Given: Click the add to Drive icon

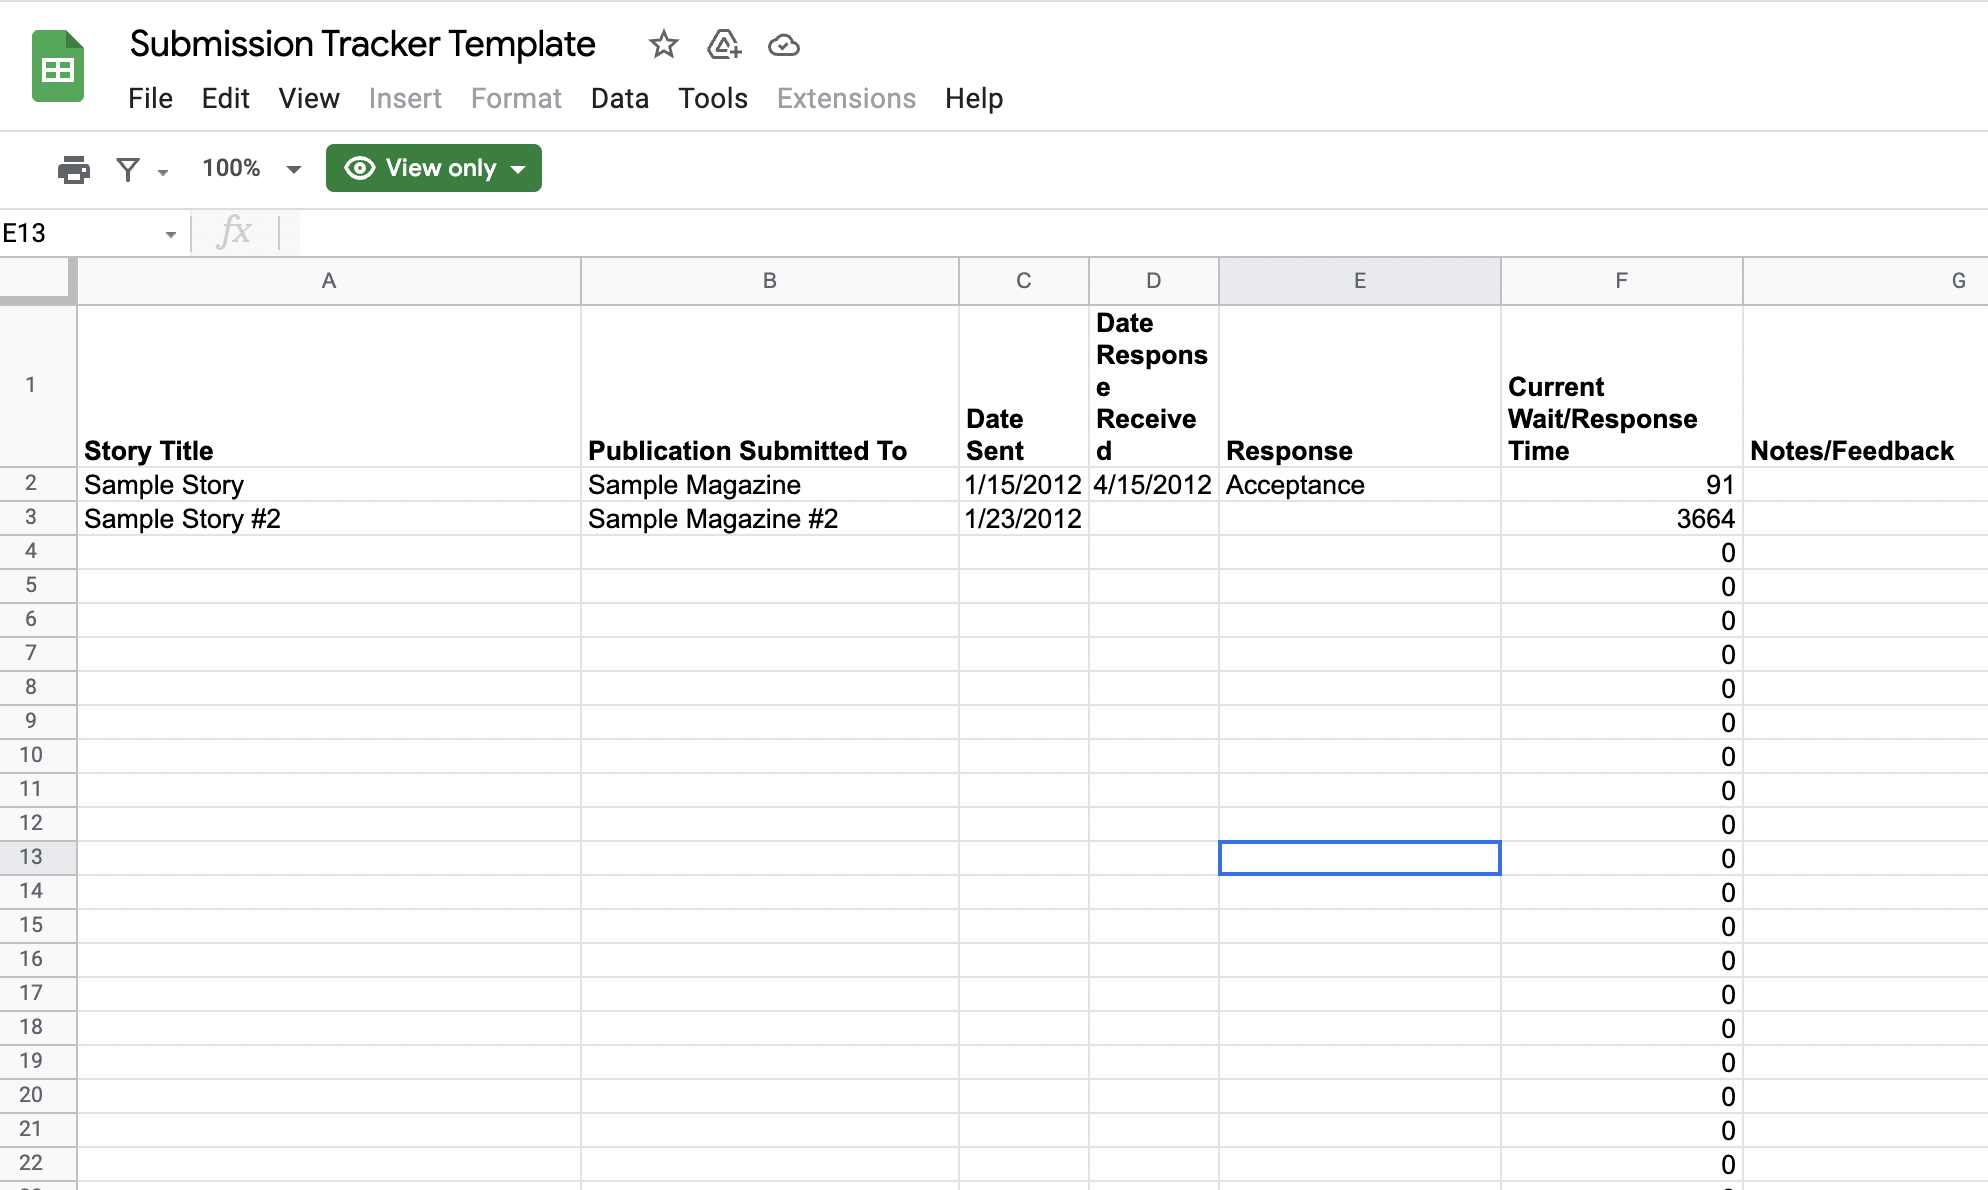Looking at the screenshot, I should [x=723, y=45].
